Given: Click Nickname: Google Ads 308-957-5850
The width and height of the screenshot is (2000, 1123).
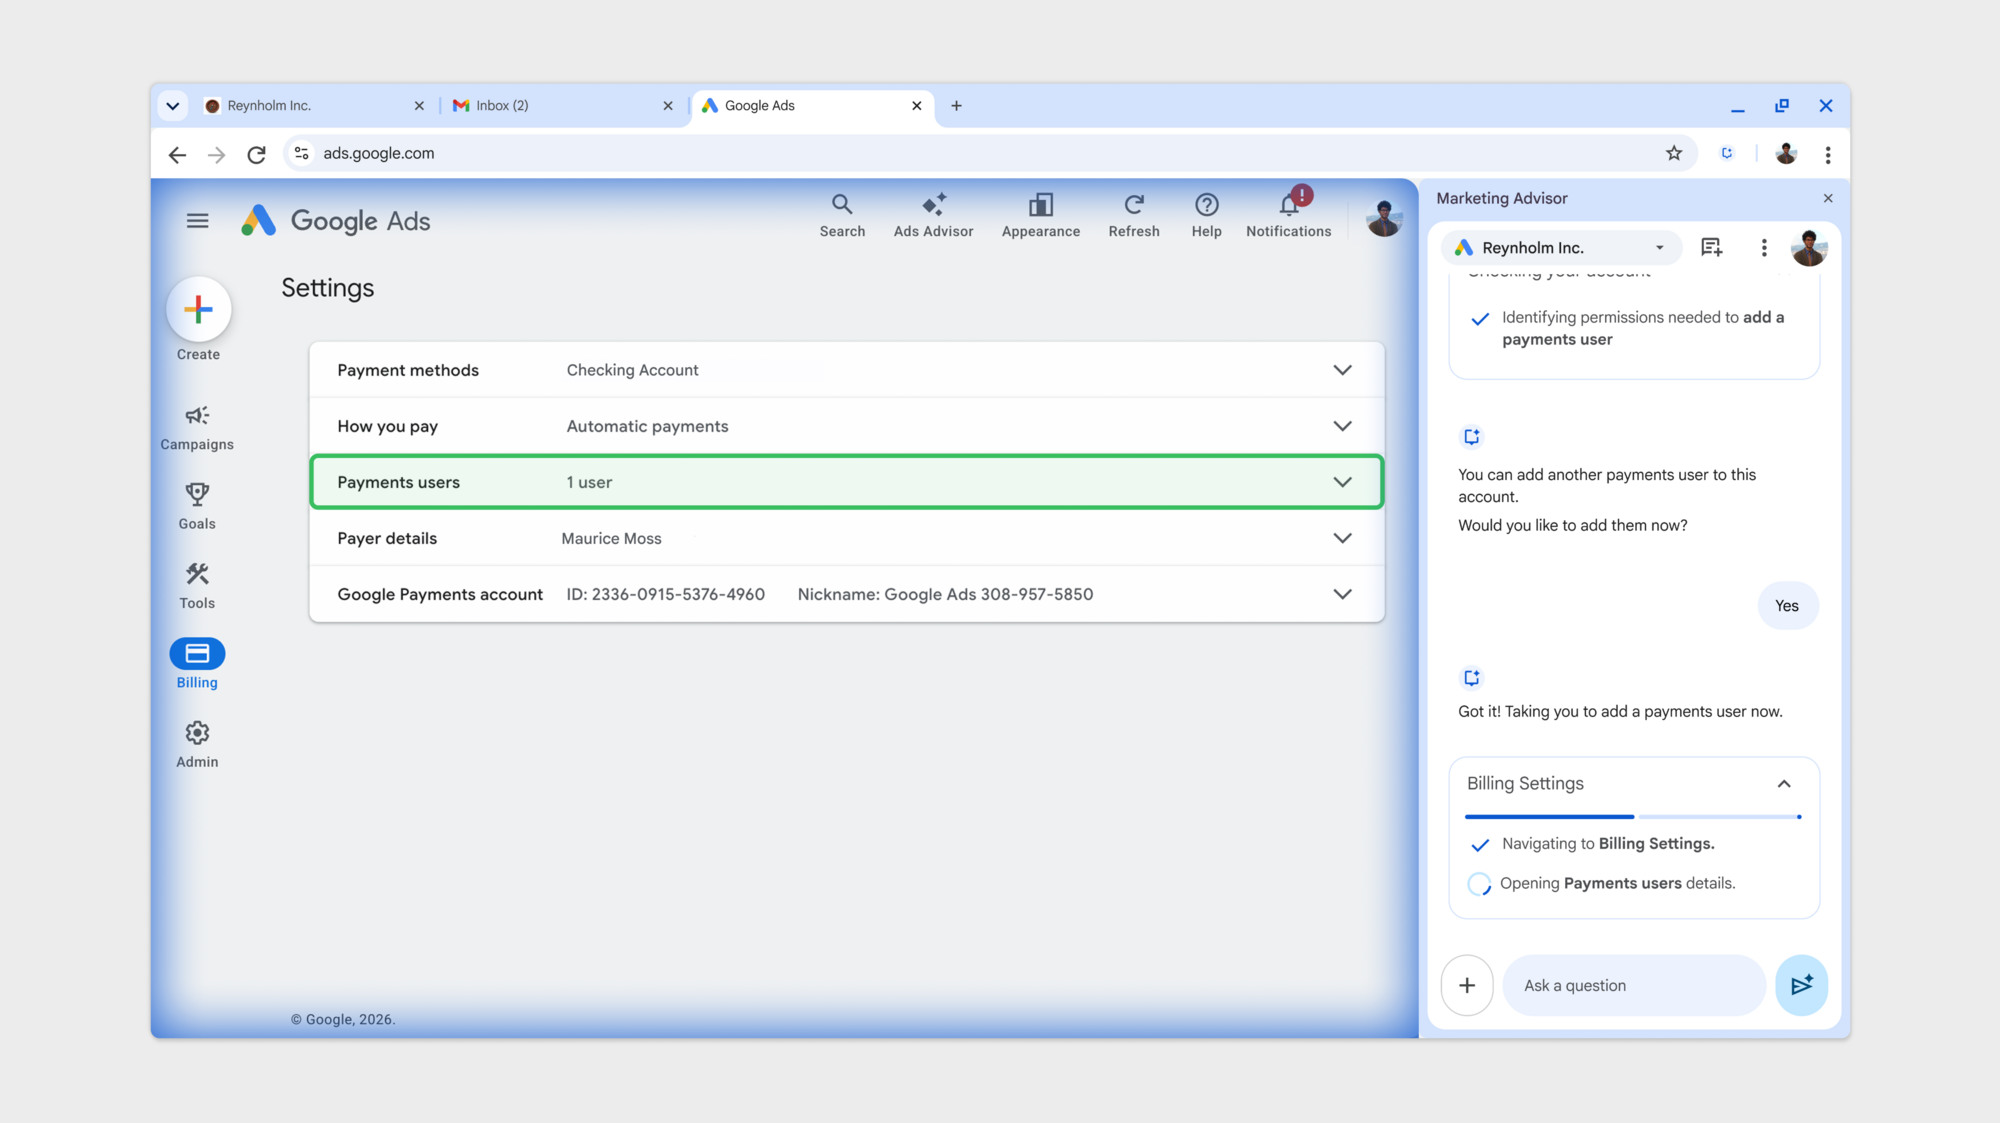Looking at the screenshot, I should click(x=945, y=594).
